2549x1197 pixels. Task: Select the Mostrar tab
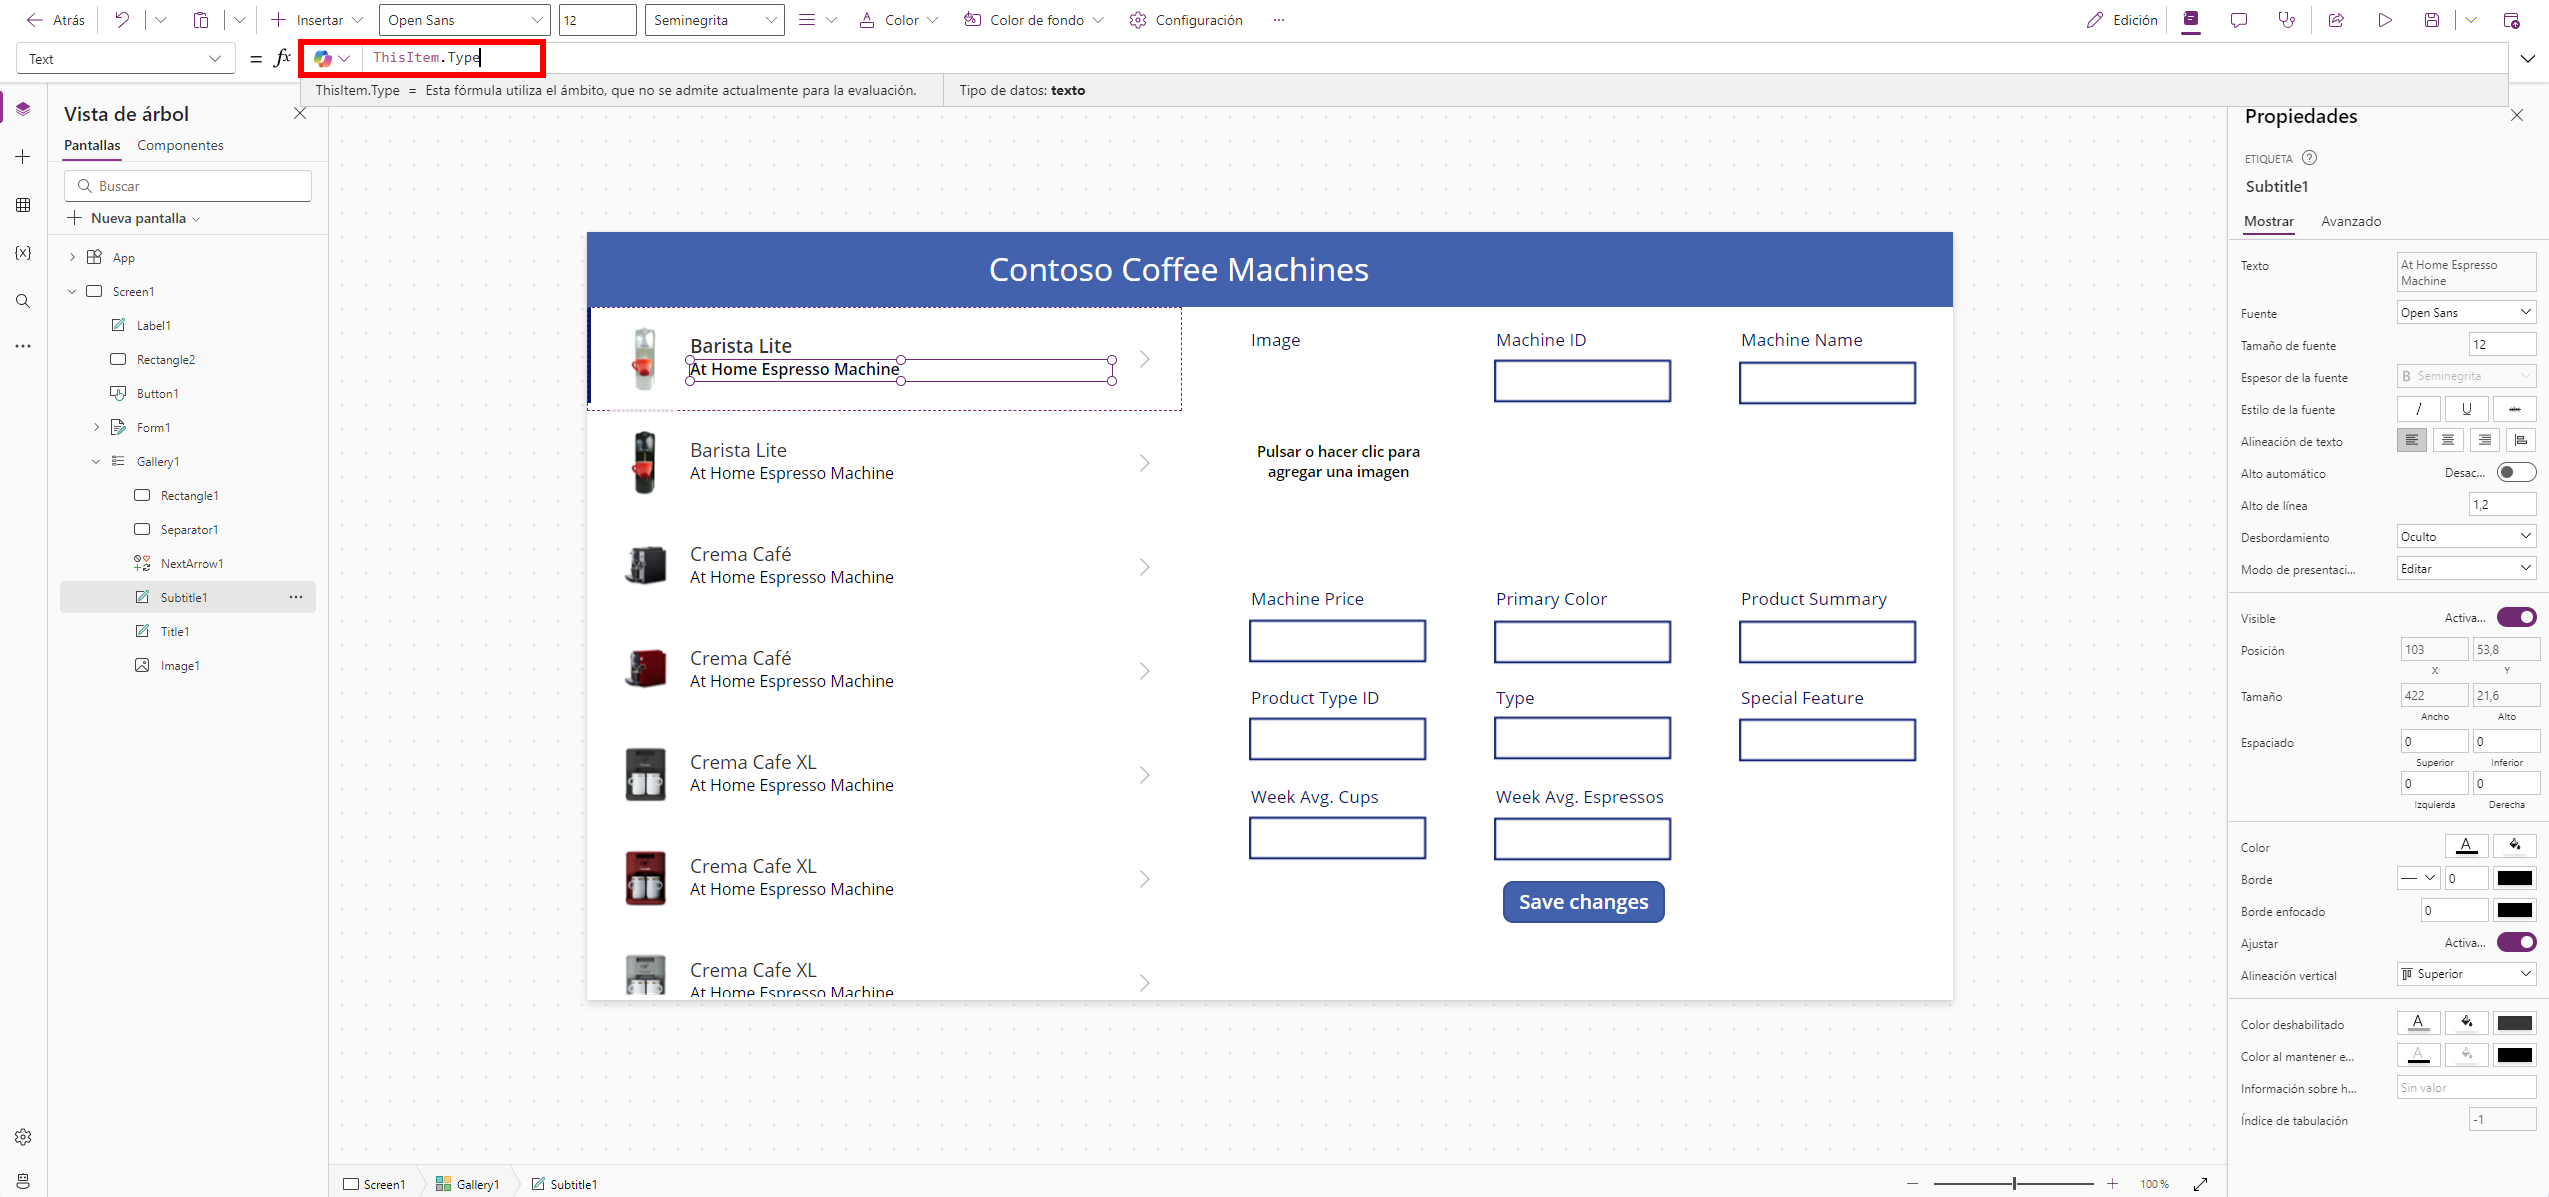[x=2268, y=221]
